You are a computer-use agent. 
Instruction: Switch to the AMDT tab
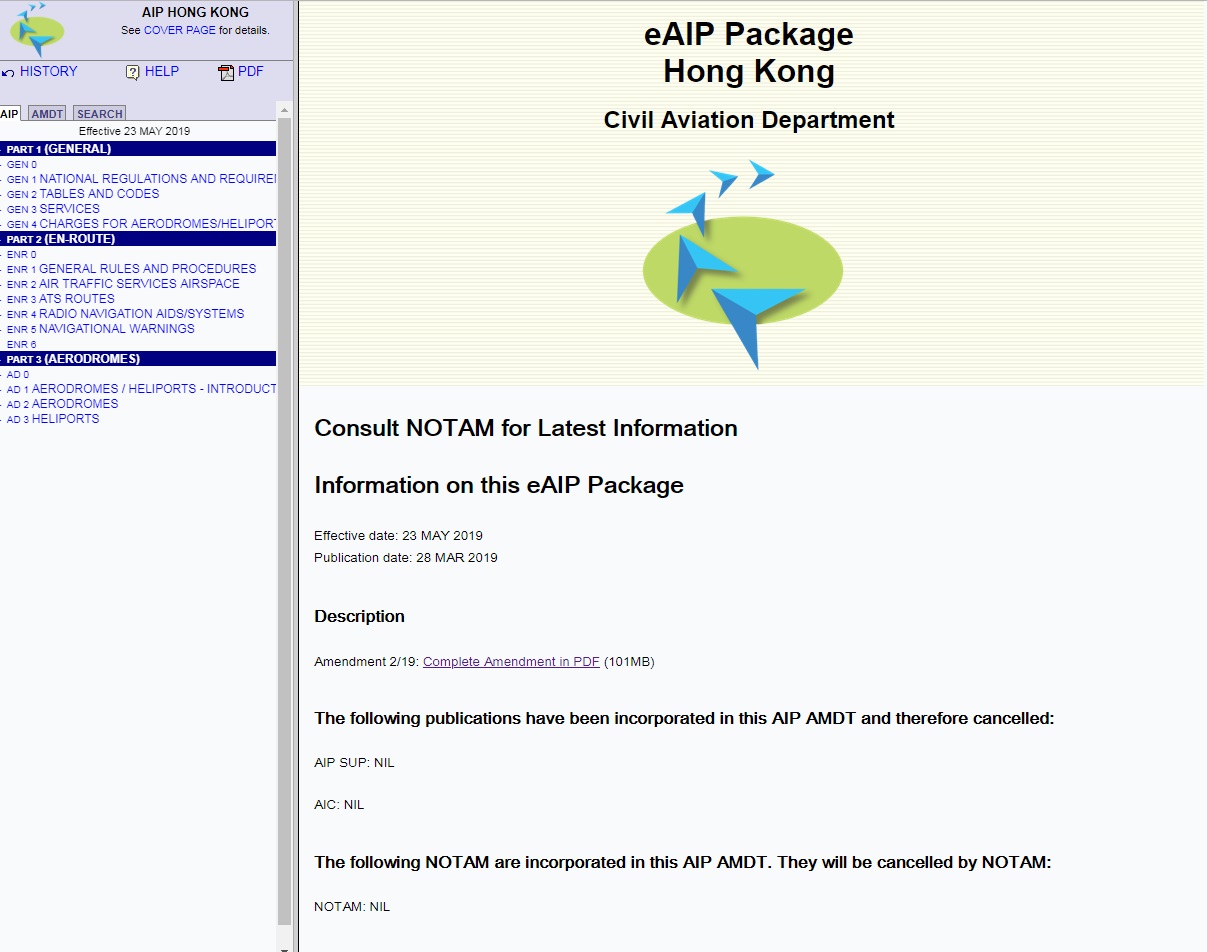pyautogui.click(x=46, y=113)
